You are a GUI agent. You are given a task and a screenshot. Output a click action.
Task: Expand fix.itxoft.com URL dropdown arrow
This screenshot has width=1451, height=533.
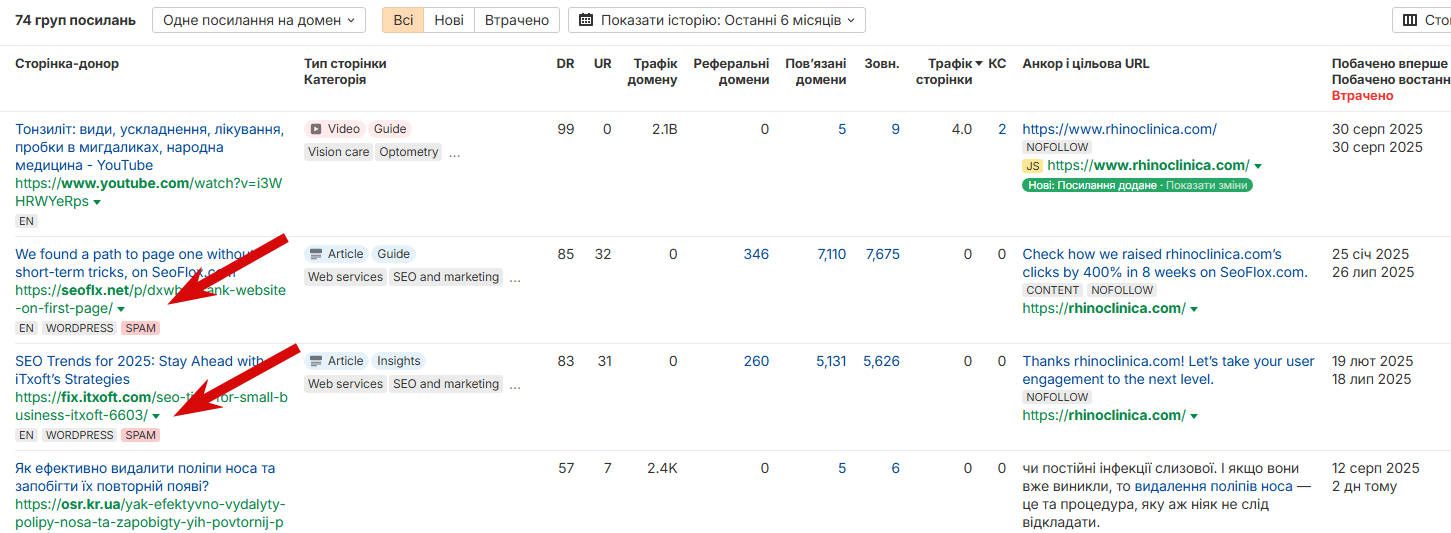tap(156, 416)
